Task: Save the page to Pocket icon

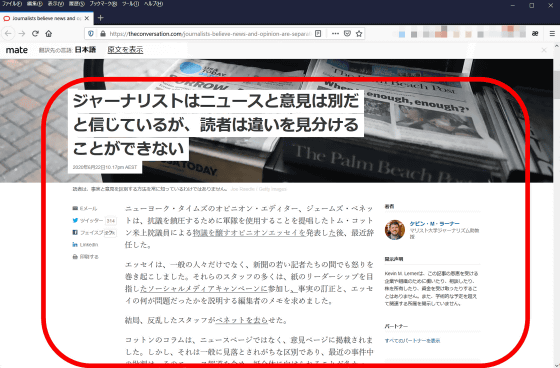Action: click(347, 34)
